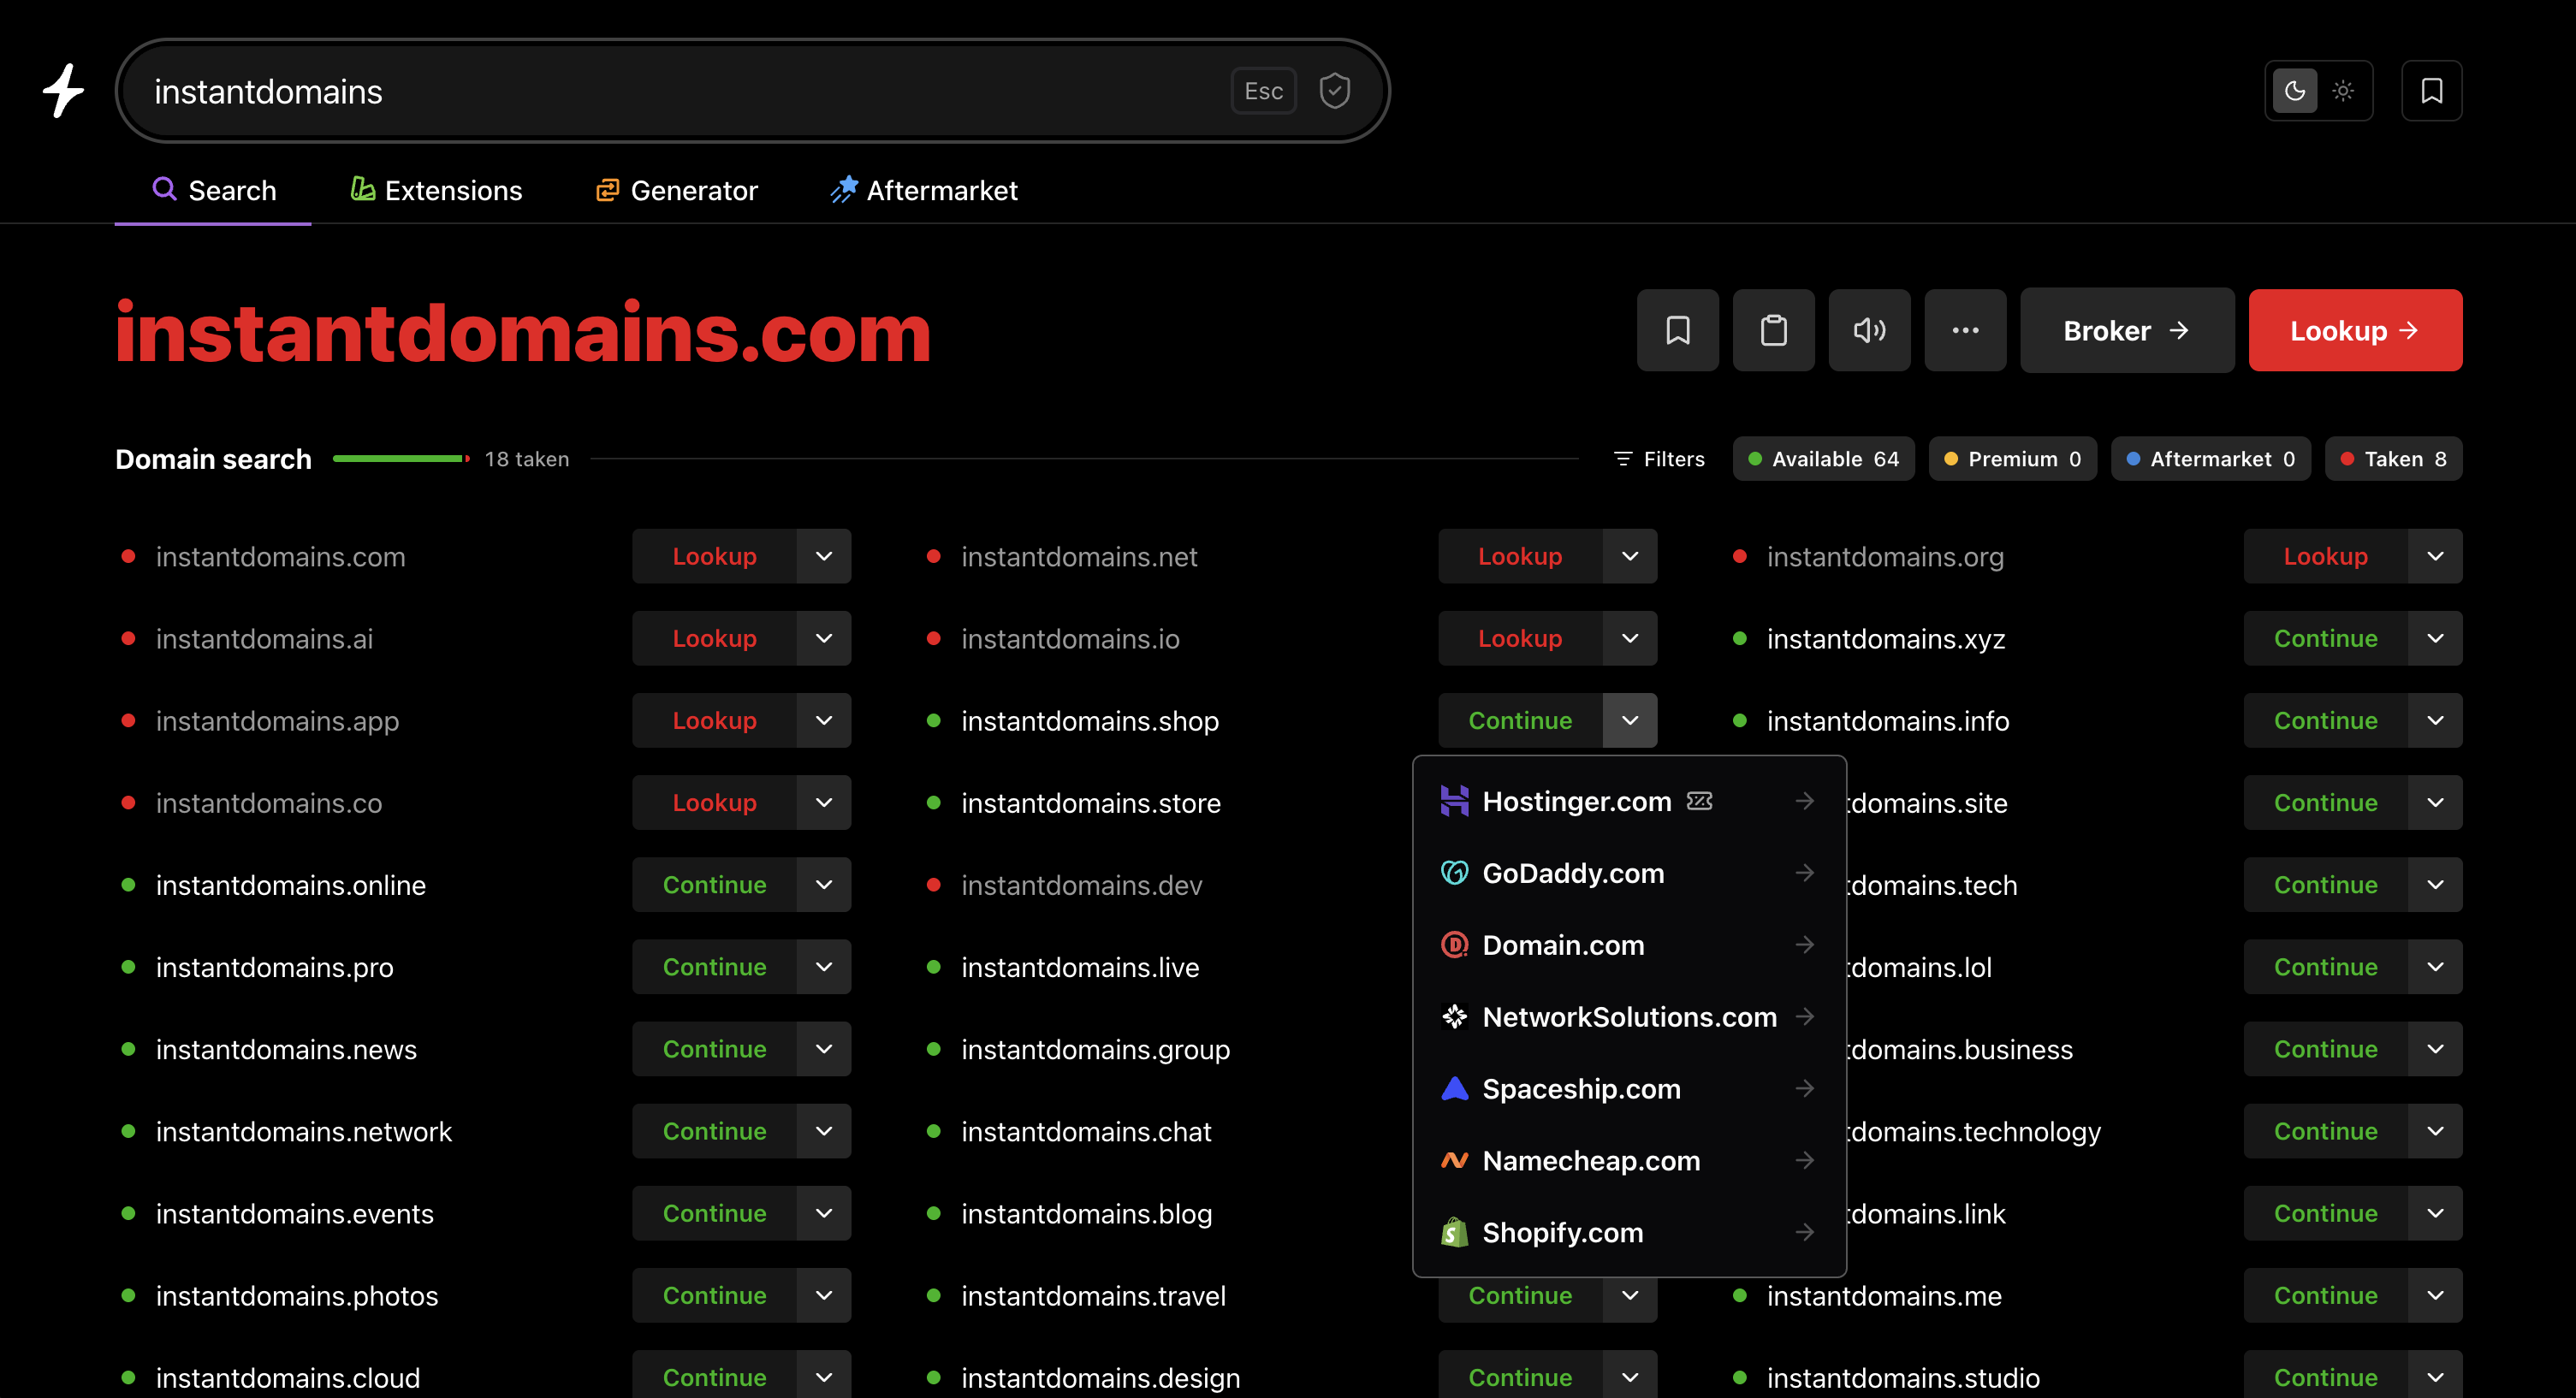Copy domain with clipboard icon button
Viewport: 2576px width, 1398px height.
(x=1773, y=330)
